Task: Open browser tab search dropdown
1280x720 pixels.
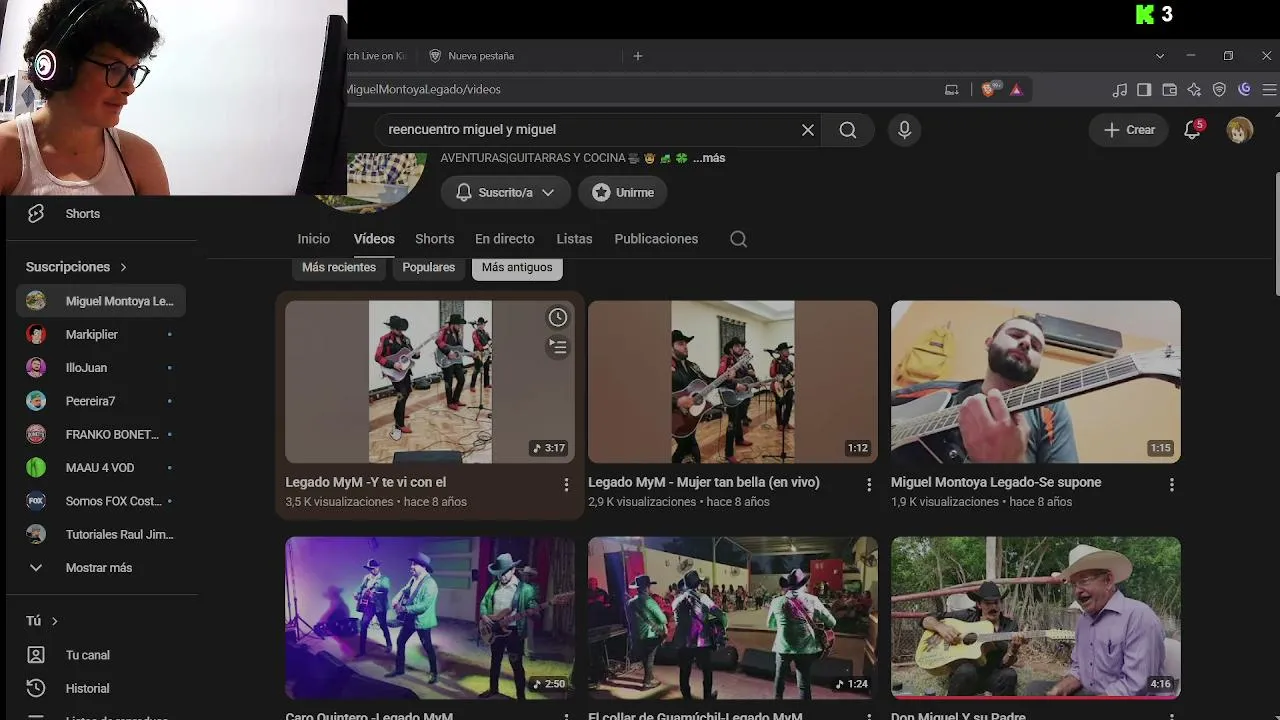Action: 1160,56
